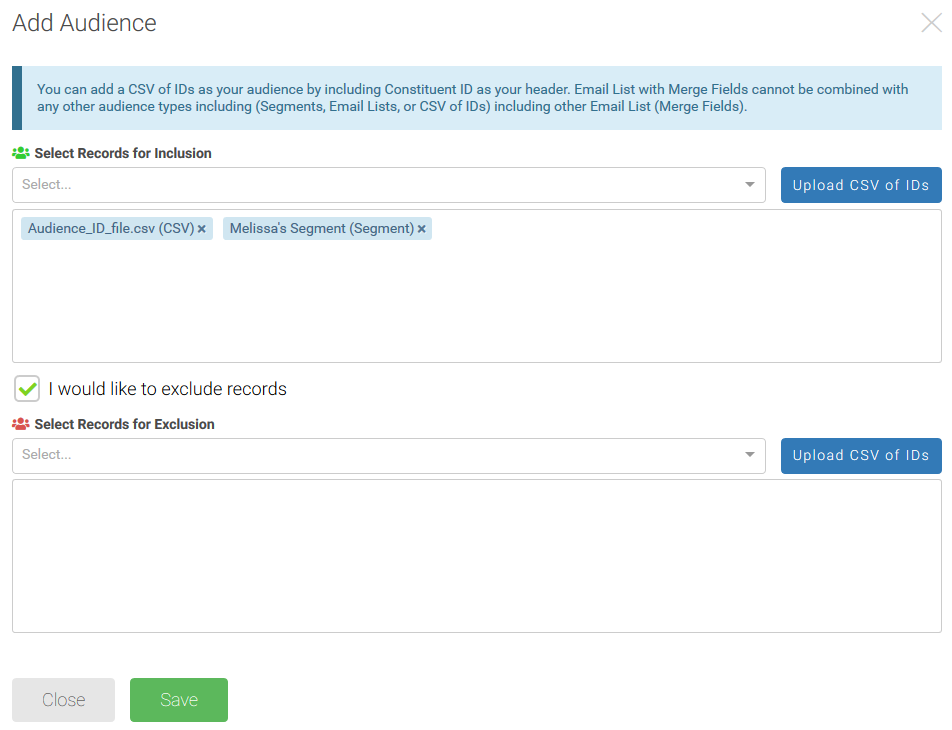
Task: Dismiss the Add Audience dialog via the X
Action: [931, 22]
